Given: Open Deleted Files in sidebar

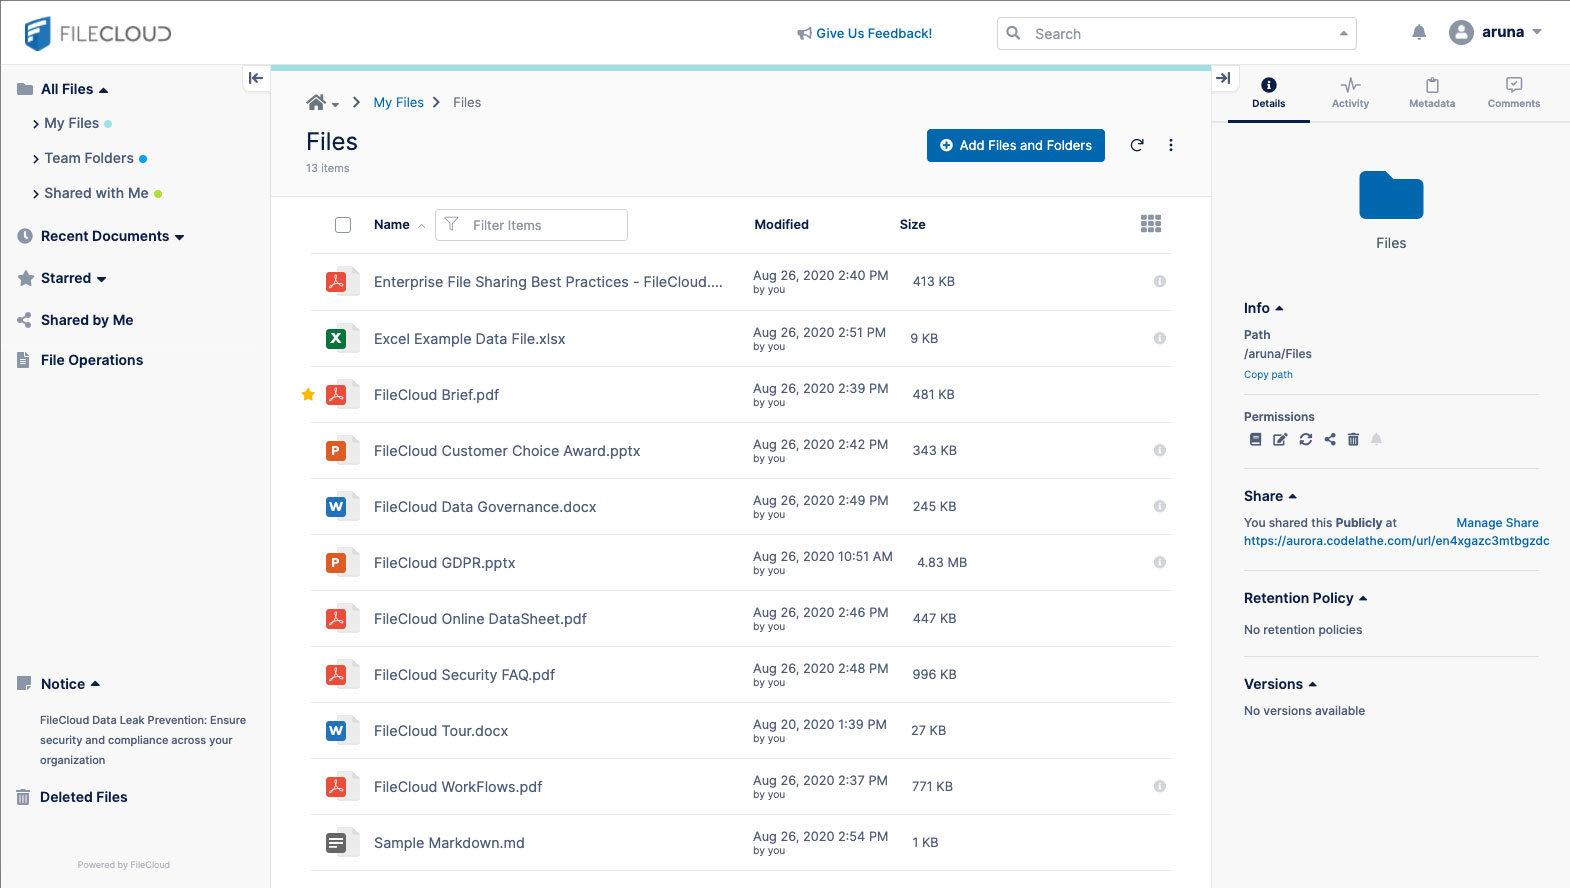Looking at the screenshot, I should point(84,797).
